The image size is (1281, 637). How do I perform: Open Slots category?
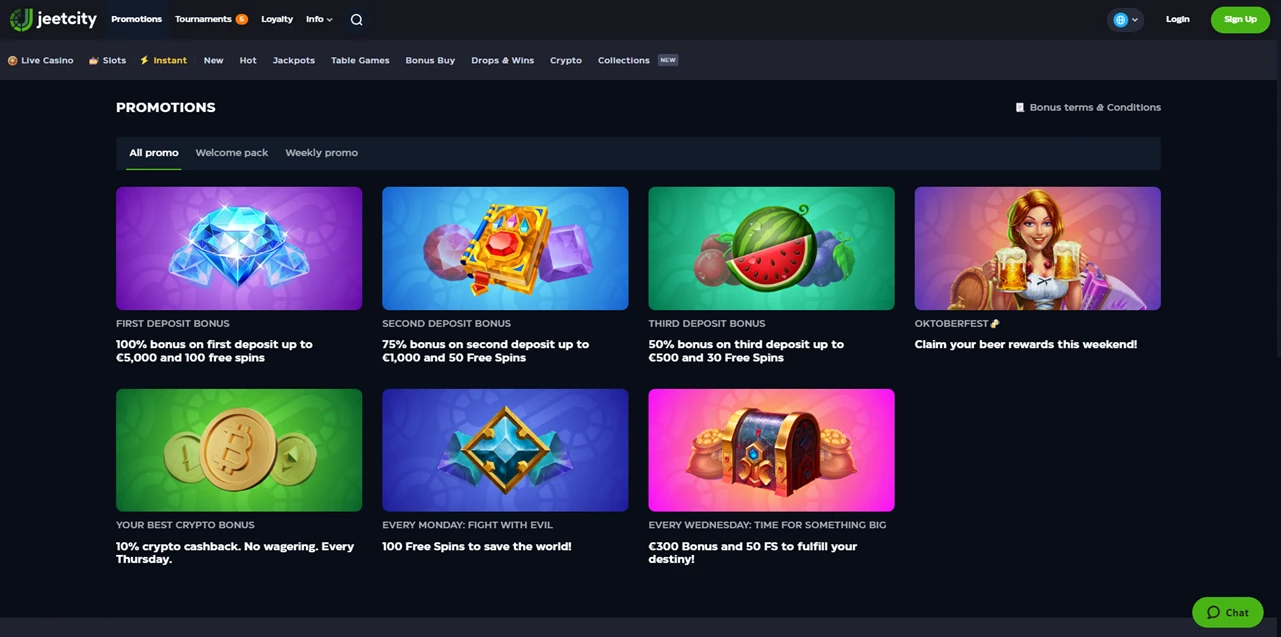click(x=108, y=60)
